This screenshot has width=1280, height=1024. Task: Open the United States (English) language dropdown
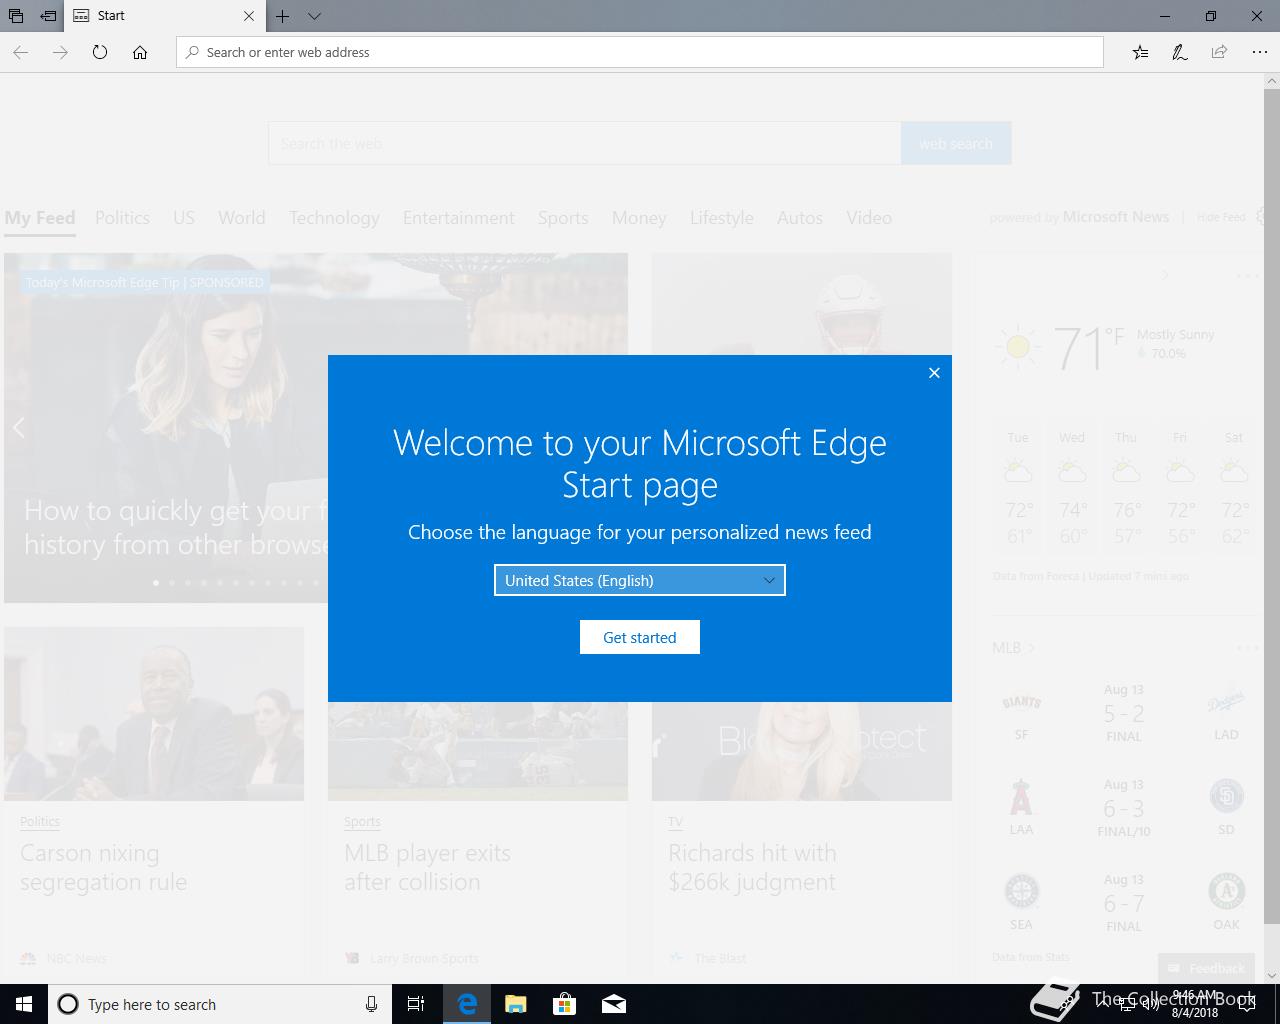(640, 580)
